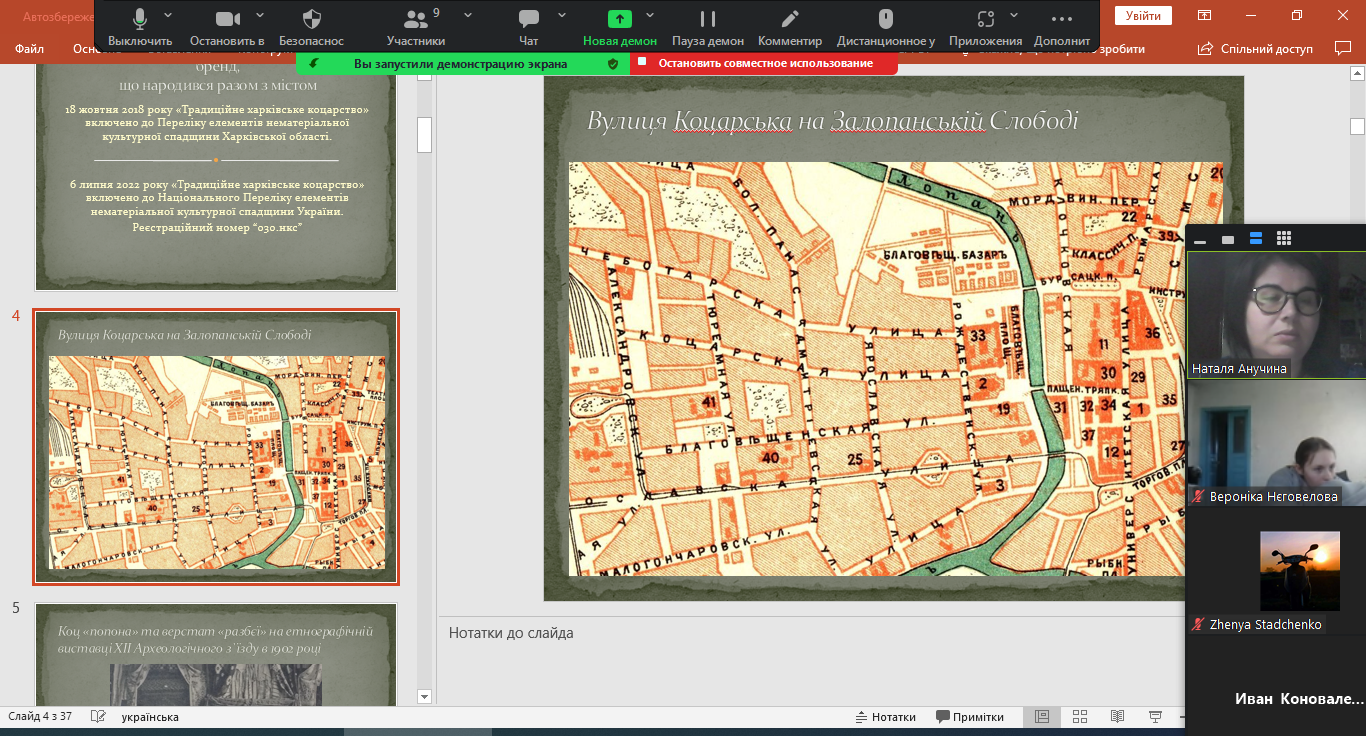Image resolution: width=1366 pixels, height=736 pixels.
Task: Mute microphone with Выключить button
Action: click(140, 27)
